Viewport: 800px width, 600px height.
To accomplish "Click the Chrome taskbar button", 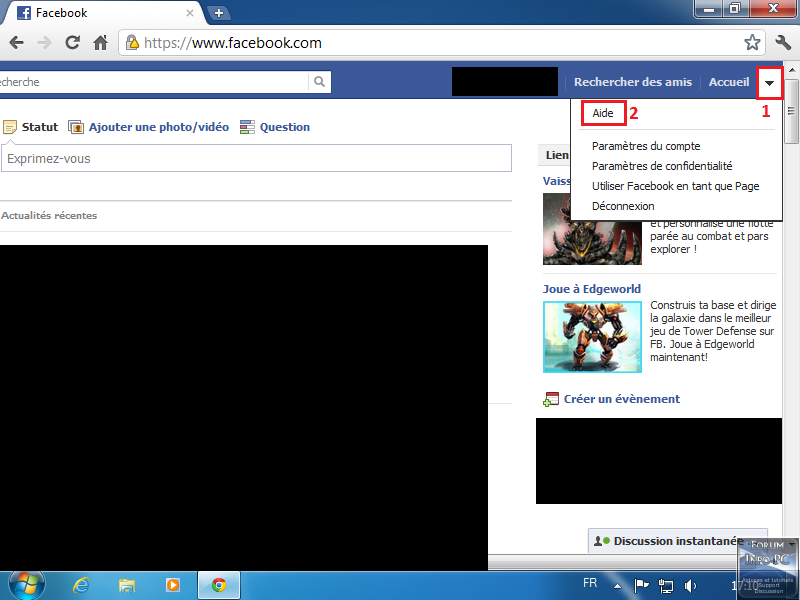I will pos(219,585).
